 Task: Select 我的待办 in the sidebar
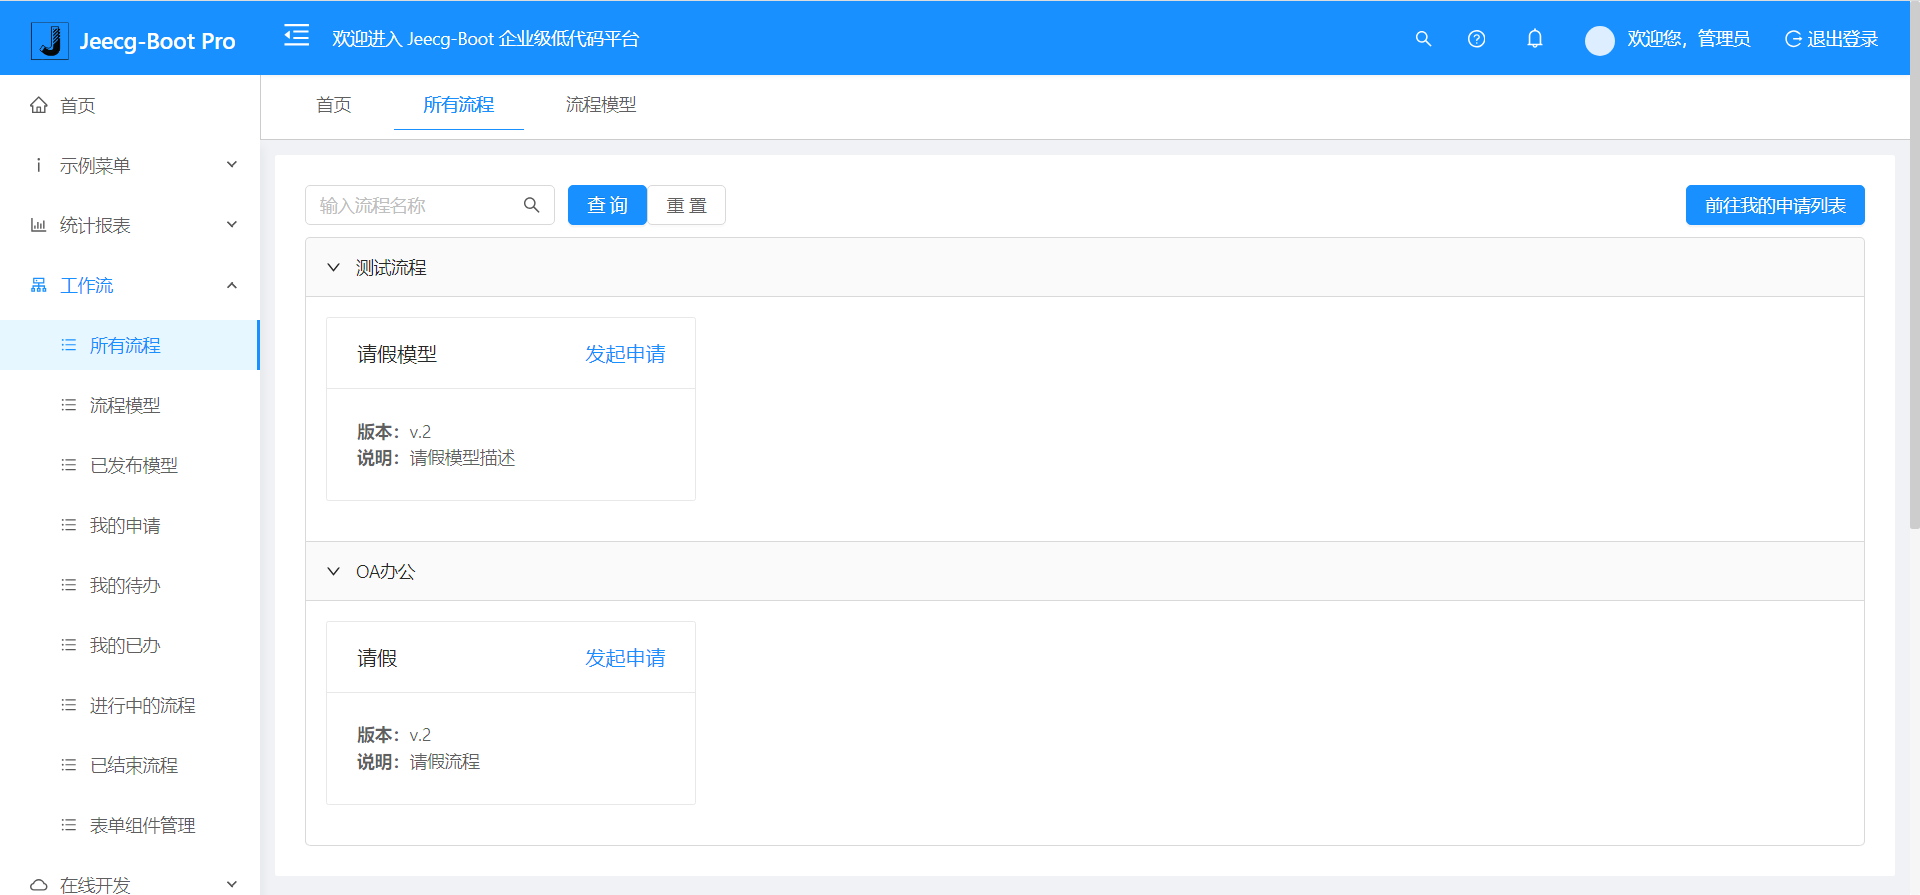point(130,585)
